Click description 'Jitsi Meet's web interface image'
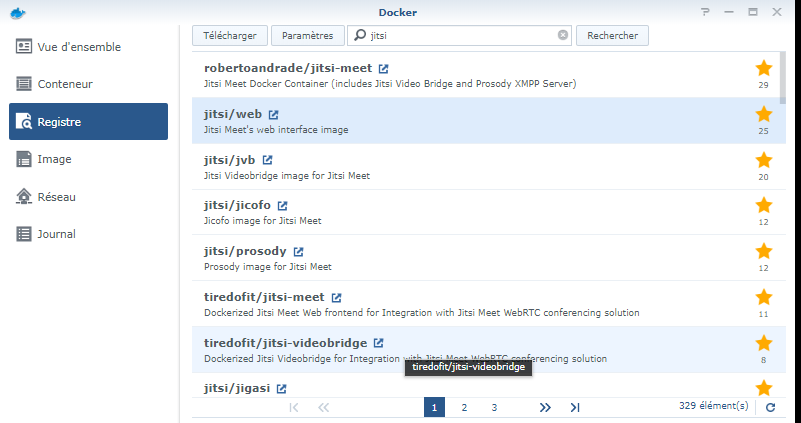 pos(276,130)
